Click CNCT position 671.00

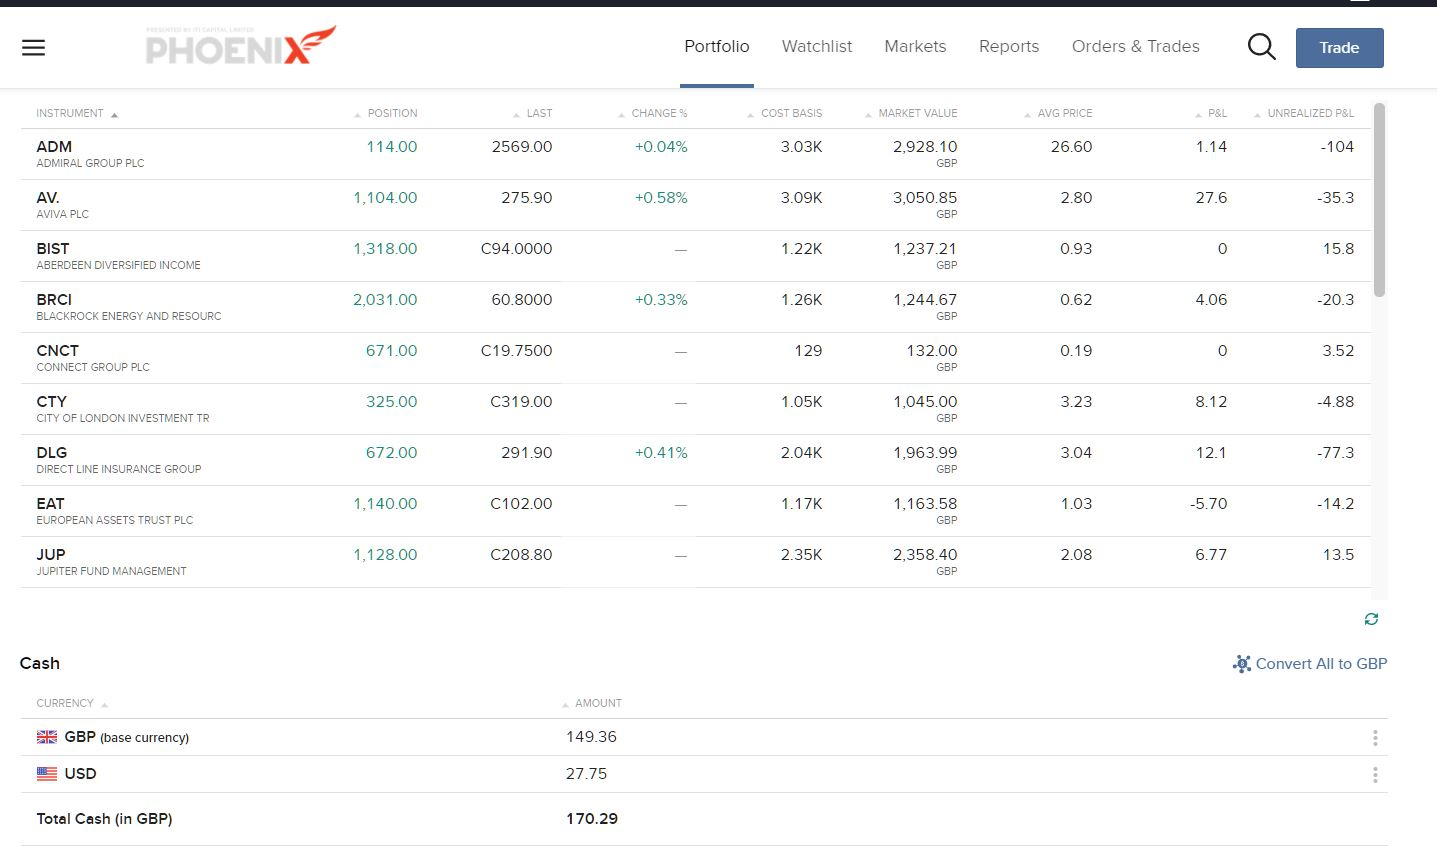(x=392, y=351)
